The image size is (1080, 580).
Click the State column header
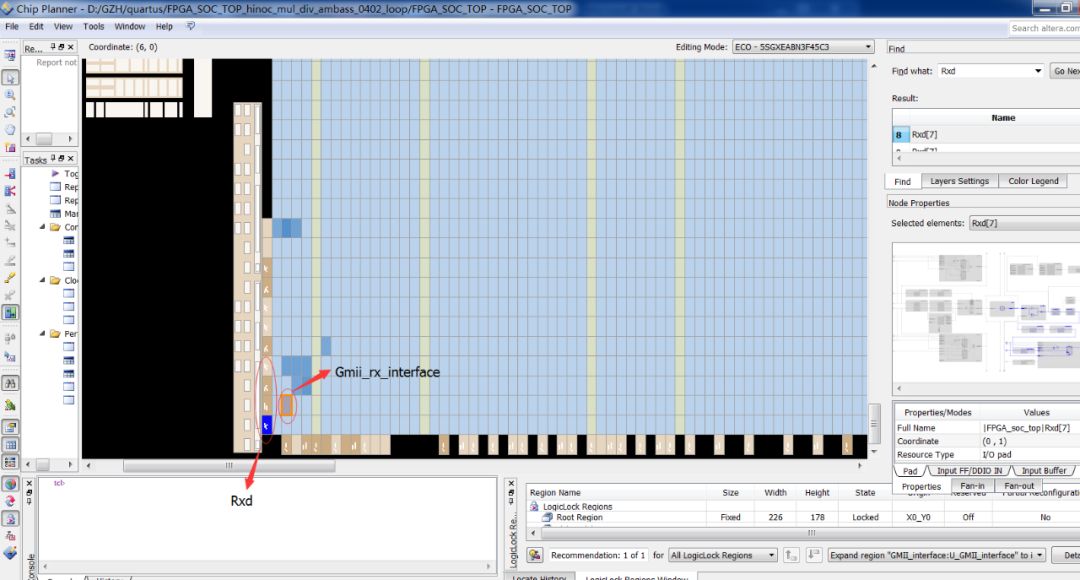point(864,493)
